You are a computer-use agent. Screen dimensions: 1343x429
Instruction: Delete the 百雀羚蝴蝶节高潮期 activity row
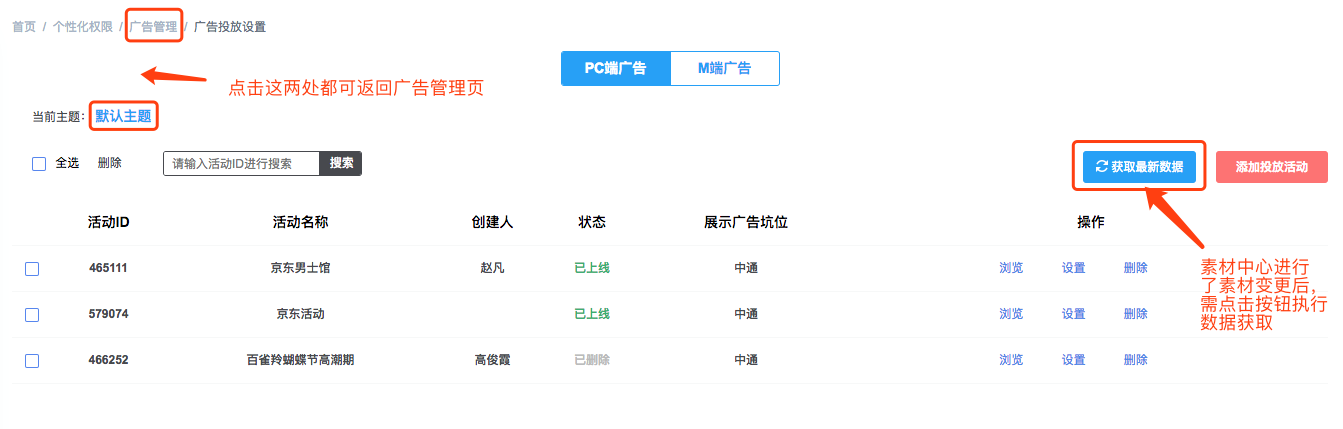[1135, 360]
